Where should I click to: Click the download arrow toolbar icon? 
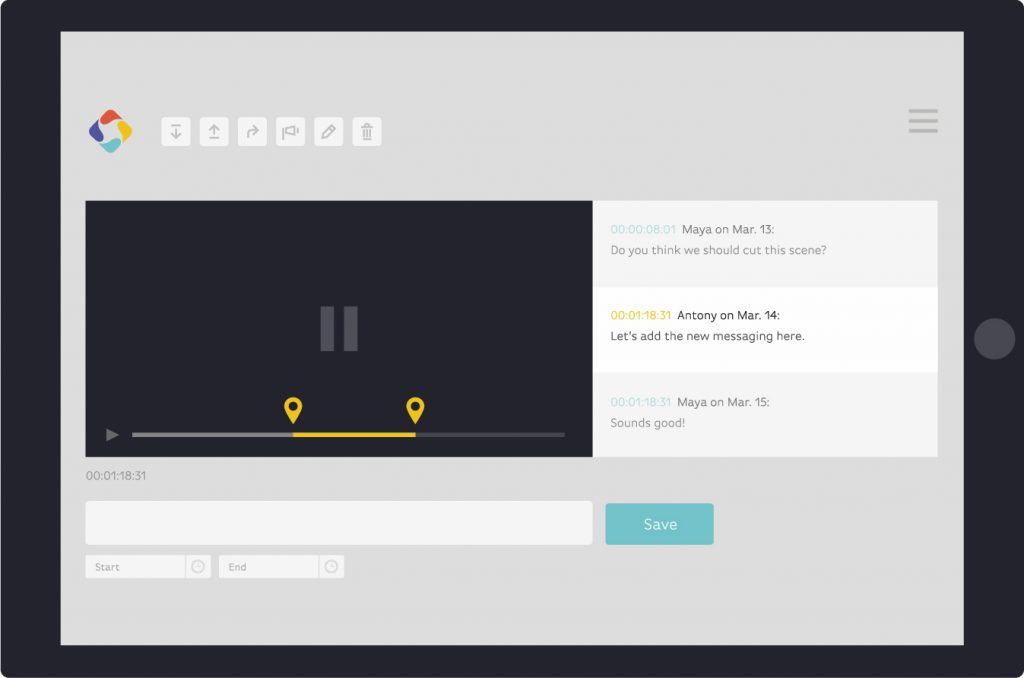pos(176,132)
